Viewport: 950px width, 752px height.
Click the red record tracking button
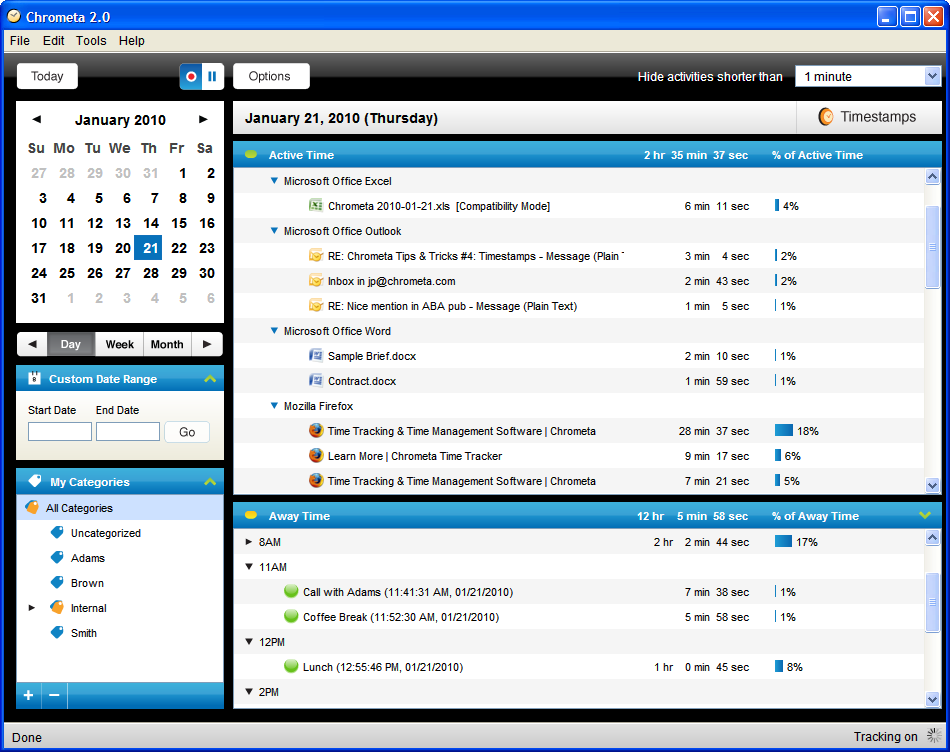point(191,76)
